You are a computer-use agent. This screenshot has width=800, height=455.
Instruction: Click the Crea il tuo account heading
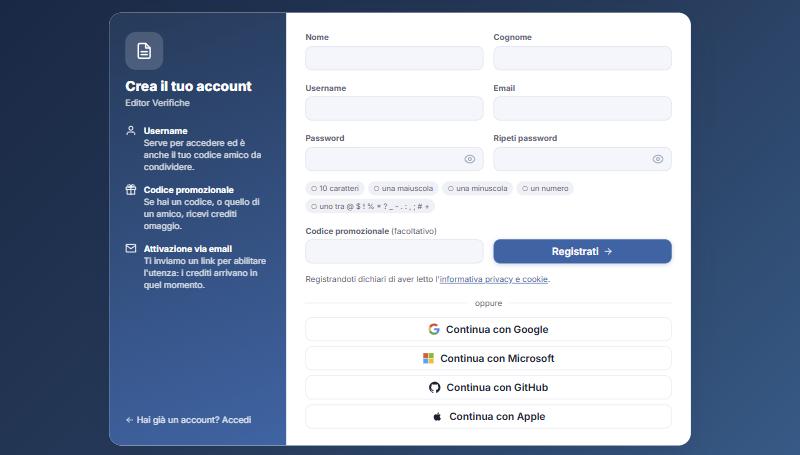coord(189,86)
